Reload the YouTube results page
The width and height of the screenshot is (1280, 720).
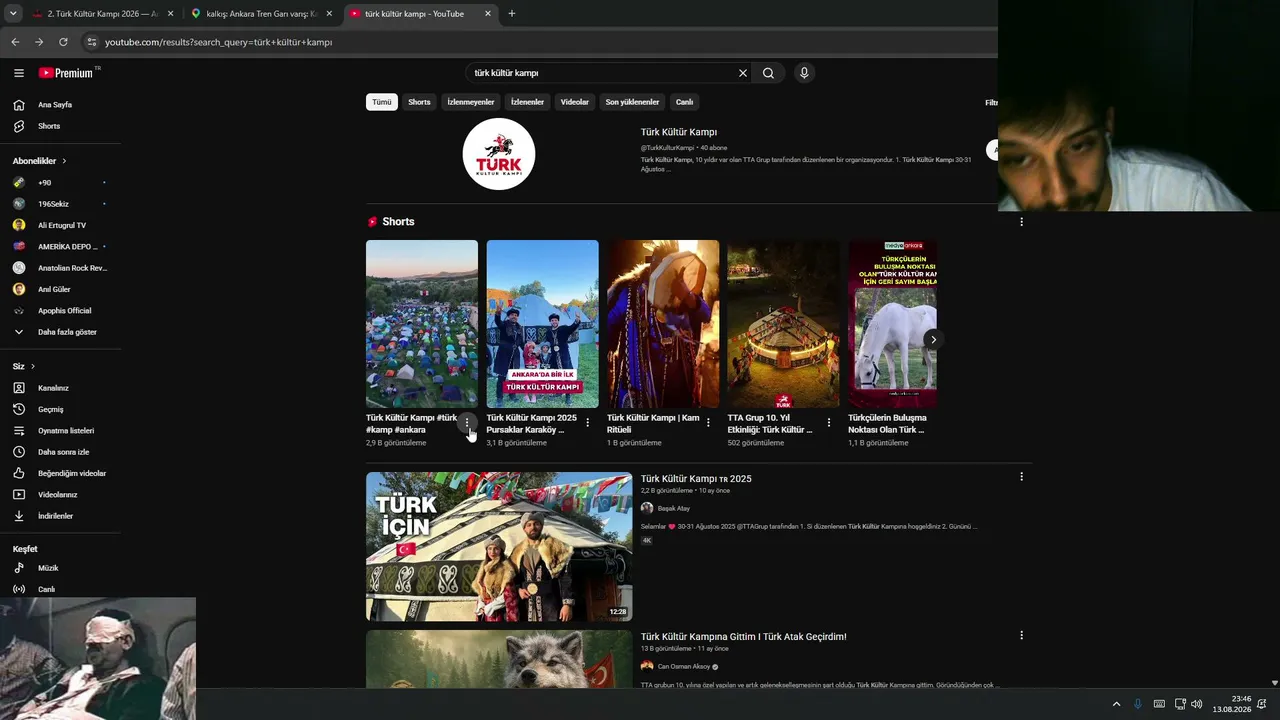(63, 42)
